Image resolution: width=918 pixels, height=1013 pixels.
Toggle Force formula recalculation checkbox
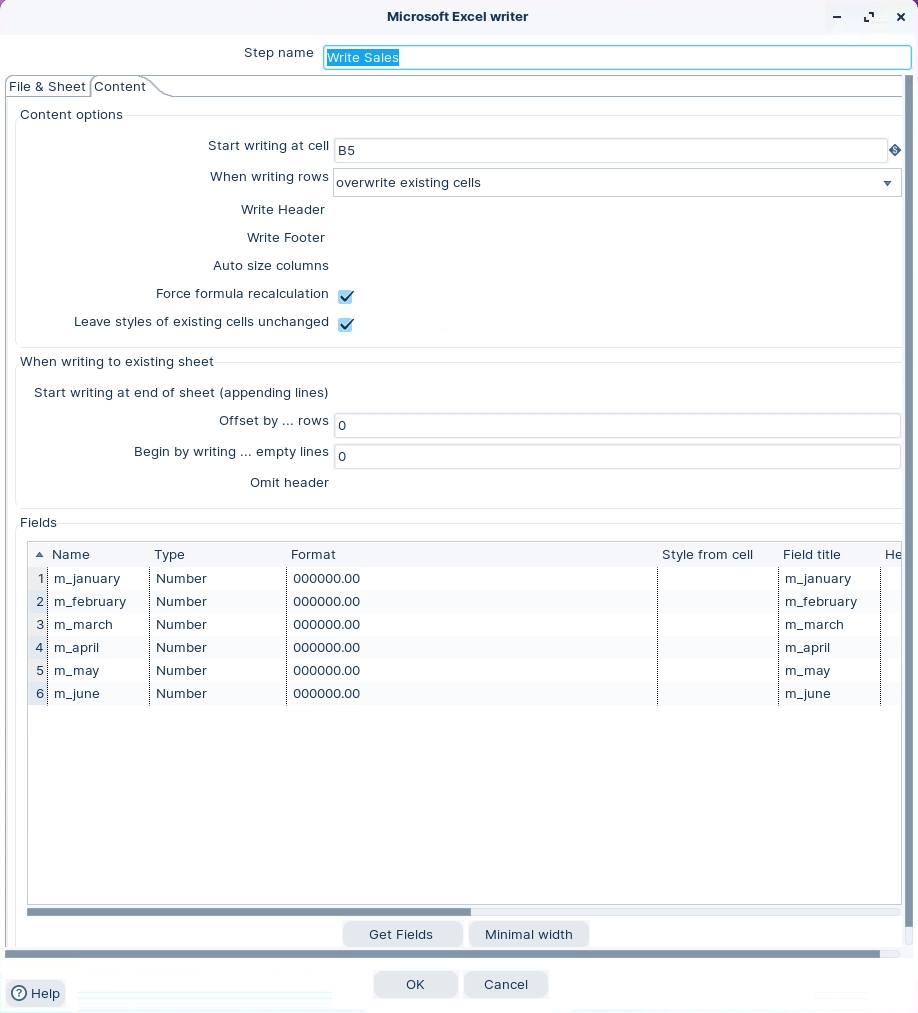(346, 296)
